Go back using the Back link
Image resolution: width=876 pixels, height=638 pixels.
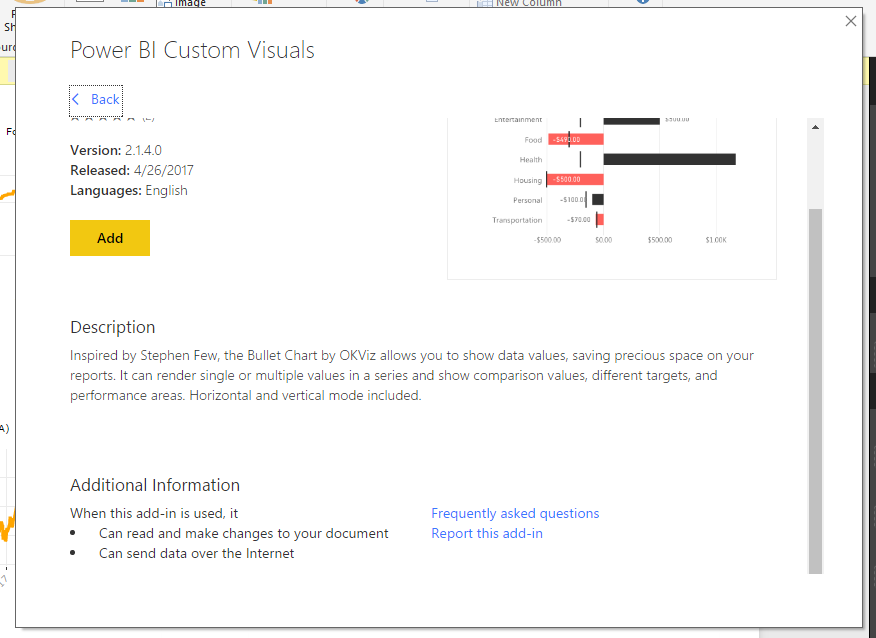pos(96,100)
